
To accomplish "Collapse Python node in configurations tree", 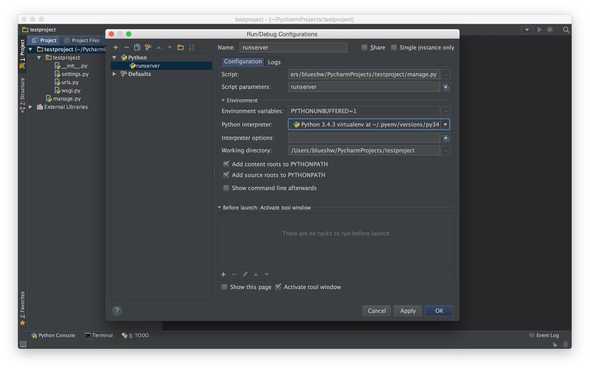I will 114,58.
